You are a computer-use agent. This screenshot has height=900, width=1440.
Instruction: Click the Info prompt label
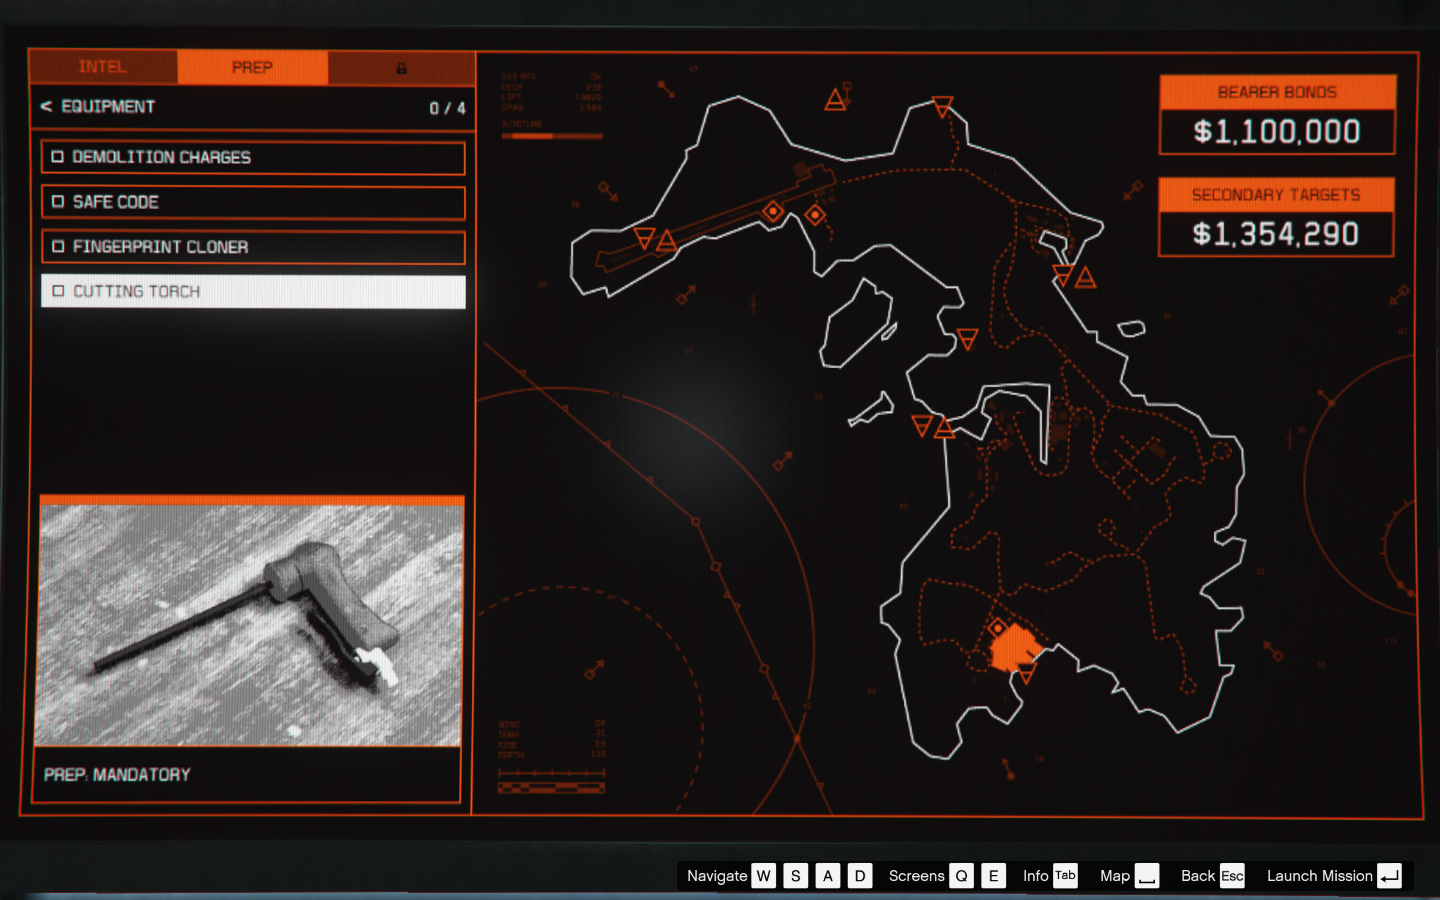(x=1035, y=876)
